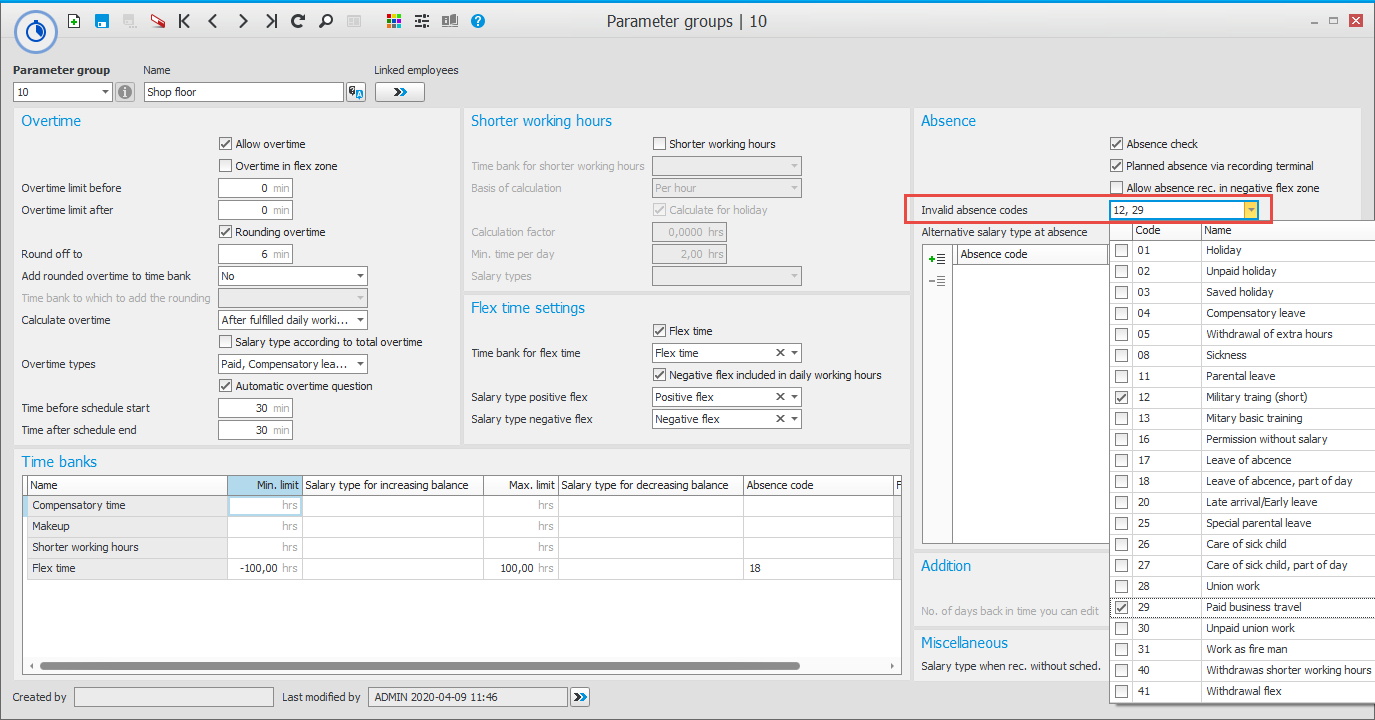
Task: Uncheck the Allow overtime checkbox
Action: pos(226,144)
